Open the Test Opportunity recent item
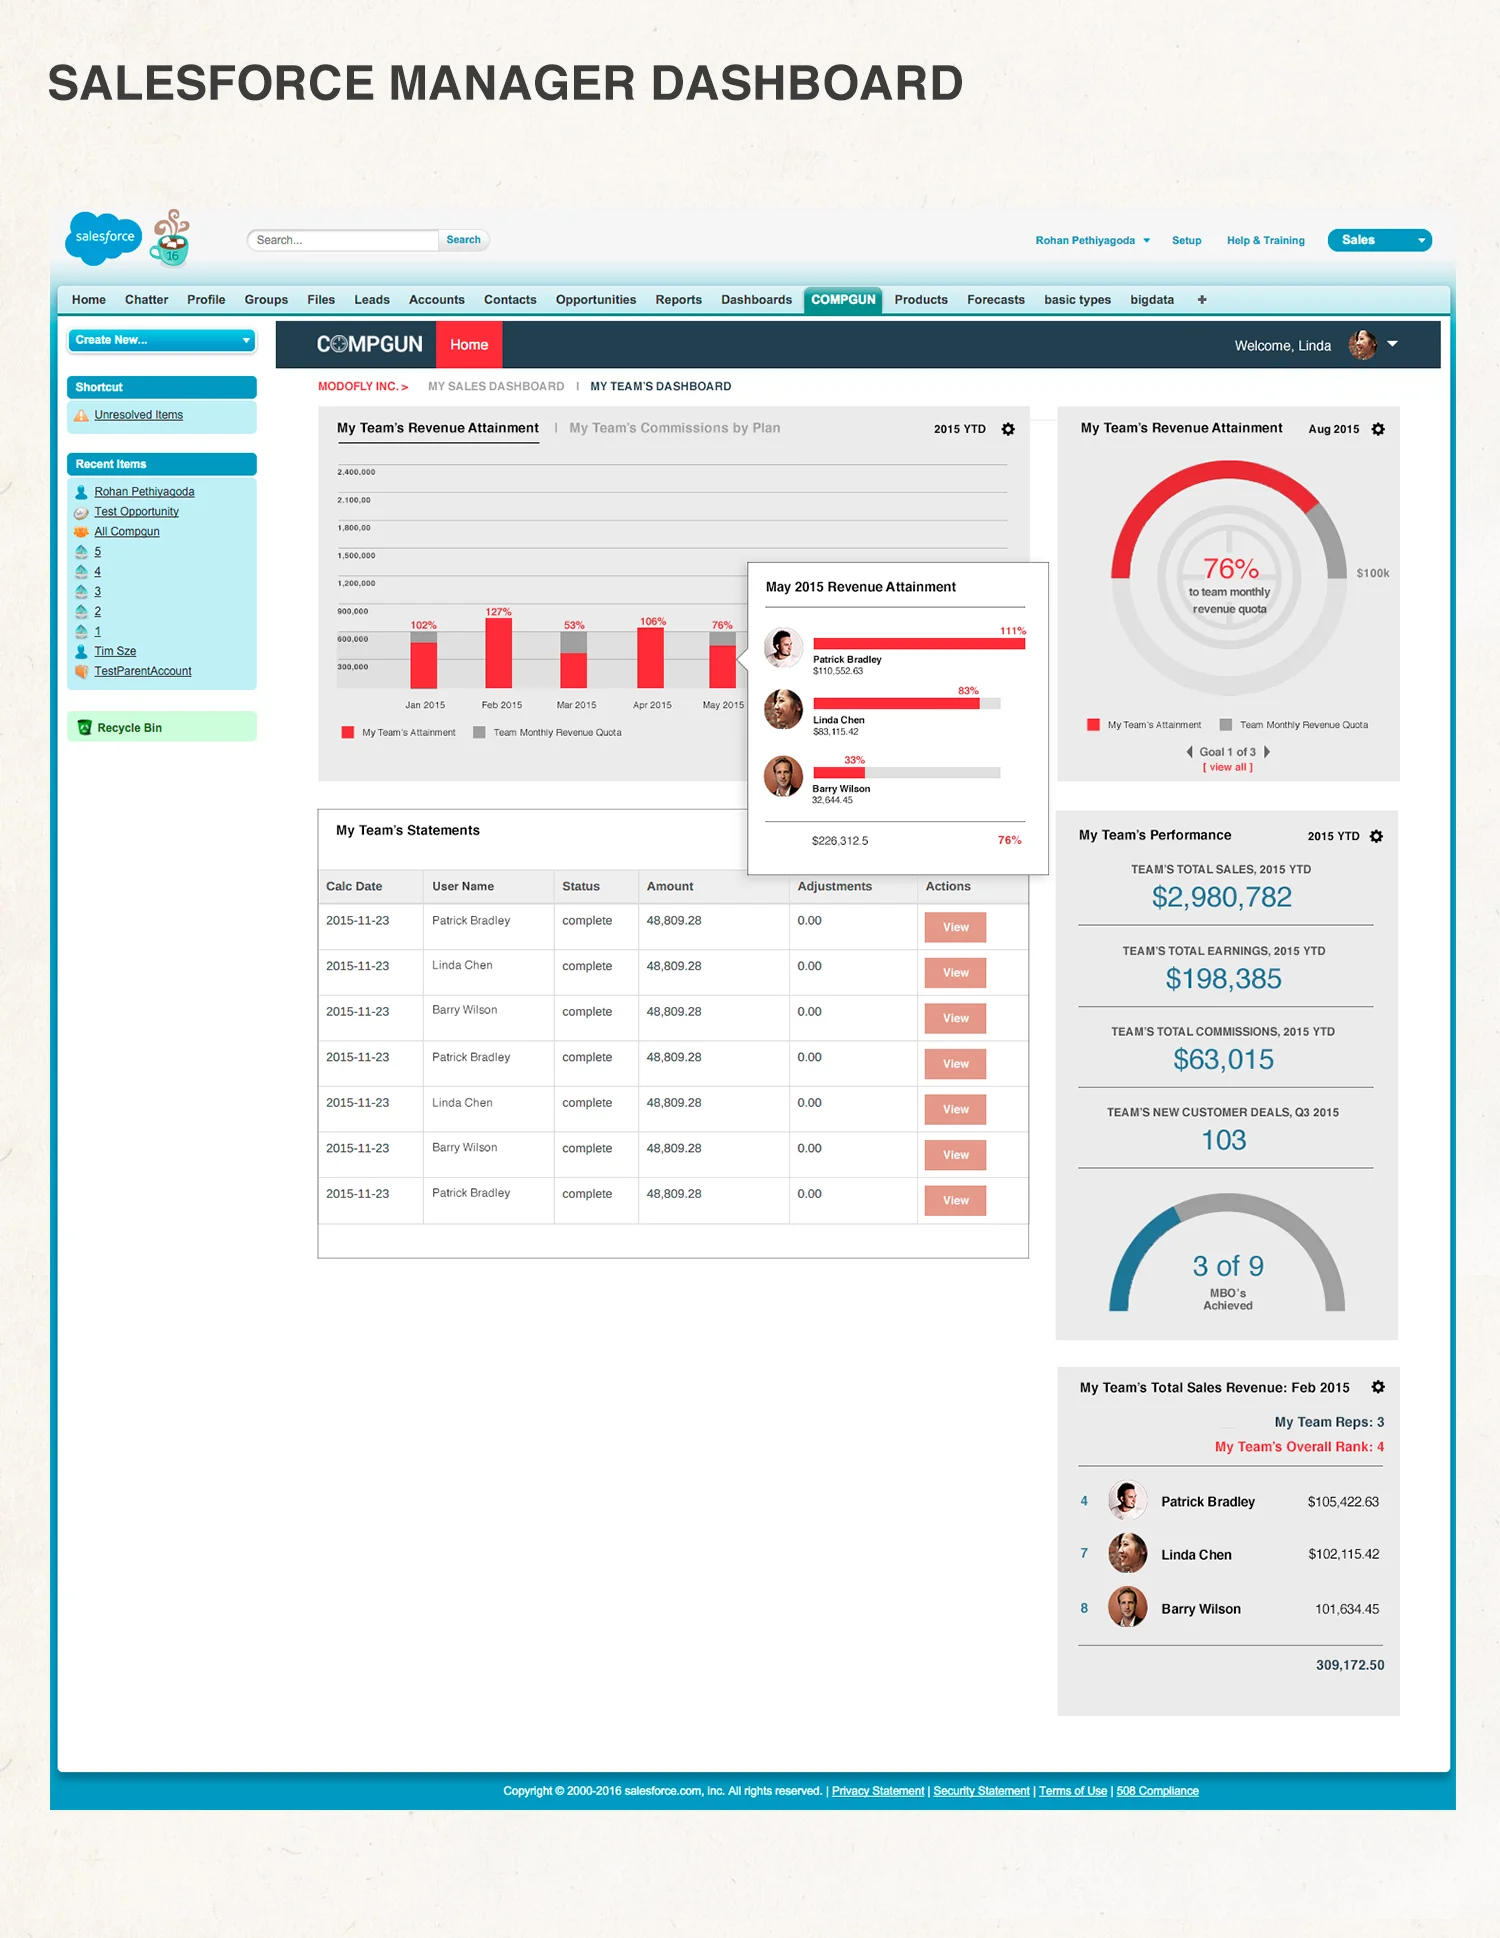The image size is (1500, 1938). click(x=137, y=512)
